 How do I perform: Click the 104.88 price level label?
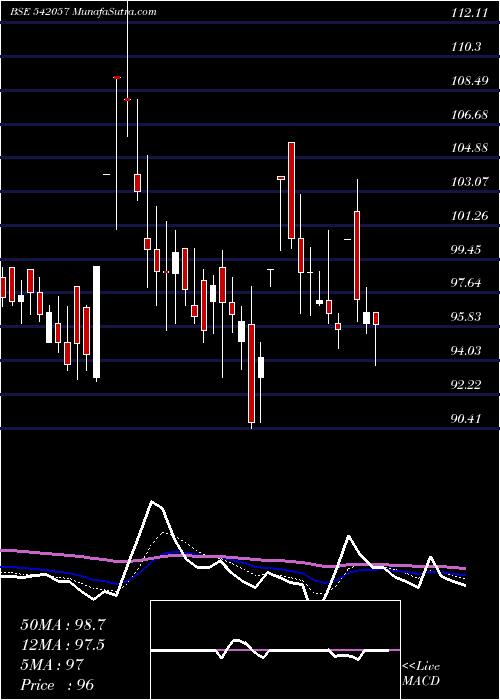469,148
